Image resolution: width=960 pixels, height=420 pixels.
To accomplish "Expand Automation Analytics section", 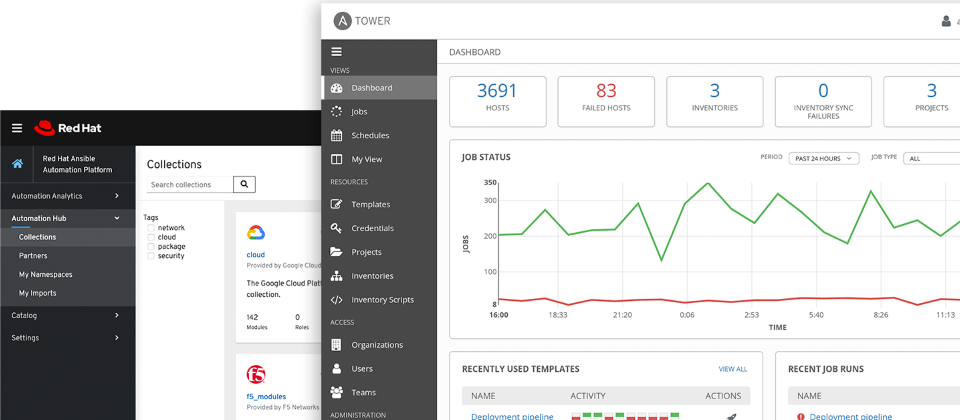I will point(67,196).
